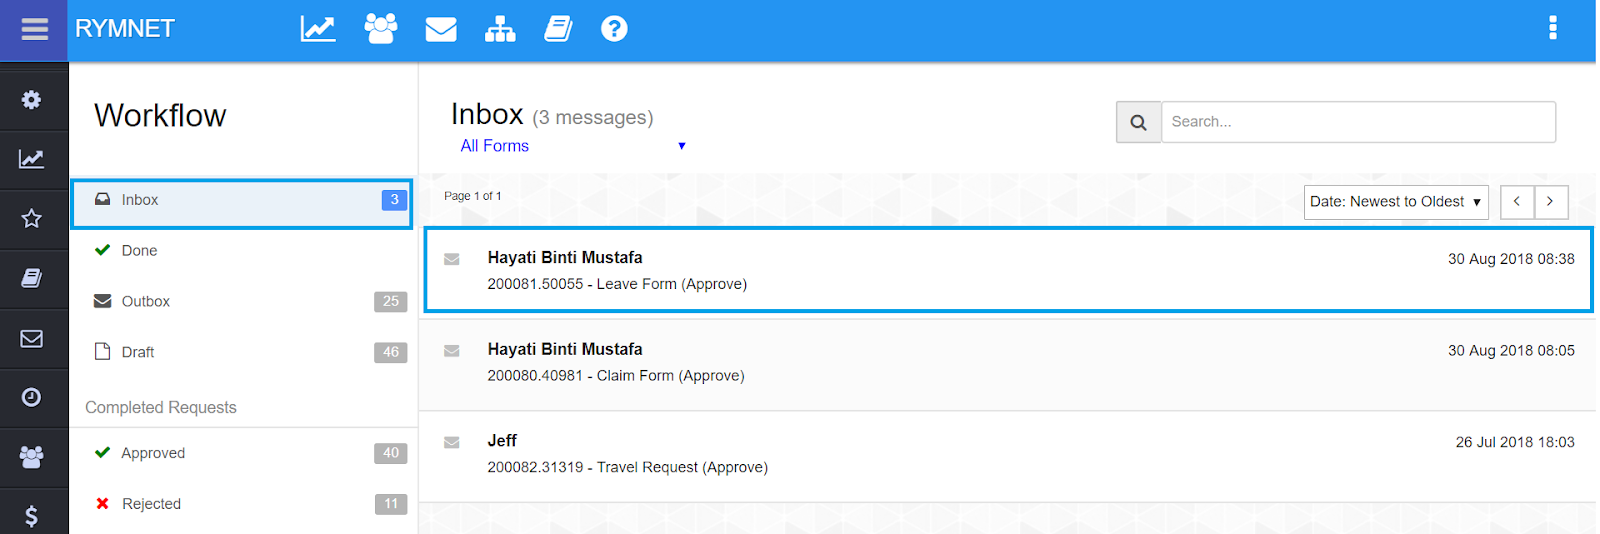This screenshot has width=1600, height=534.
Task: Open the organization chart icon
Action: 500,30
